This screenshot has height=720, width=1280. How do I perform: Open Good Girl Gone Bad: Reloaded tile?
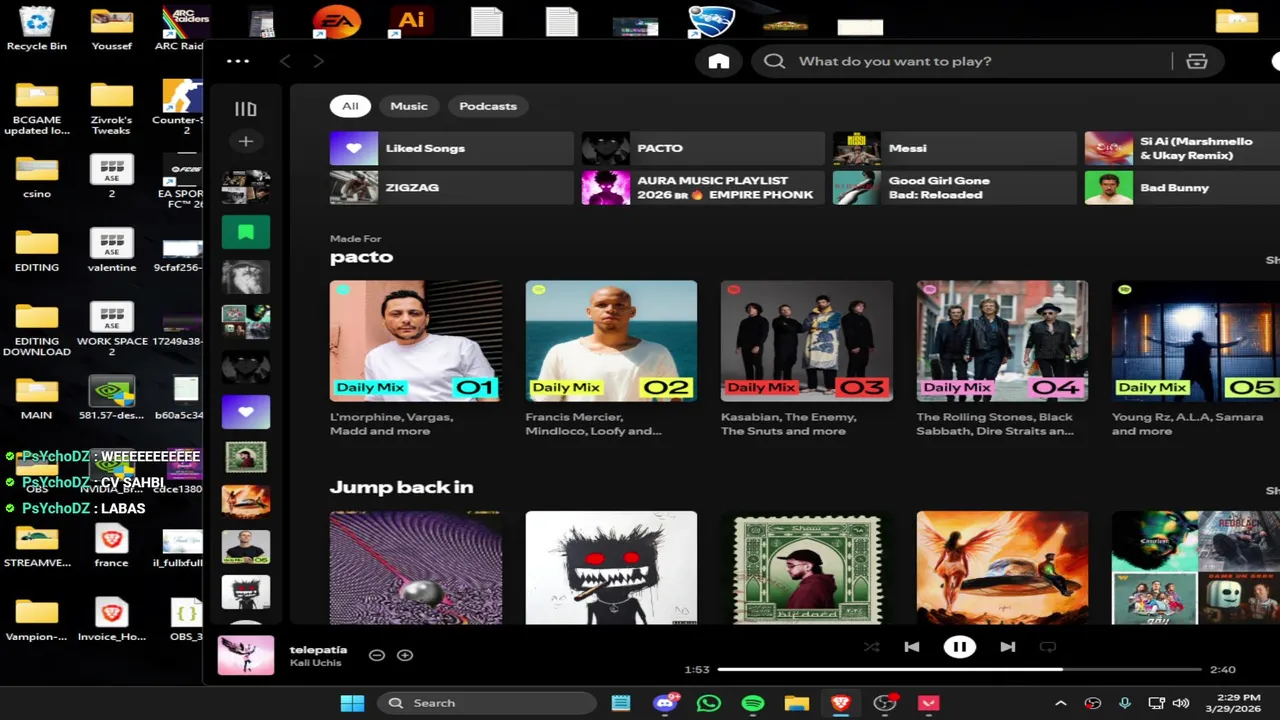tap(954, 187)
